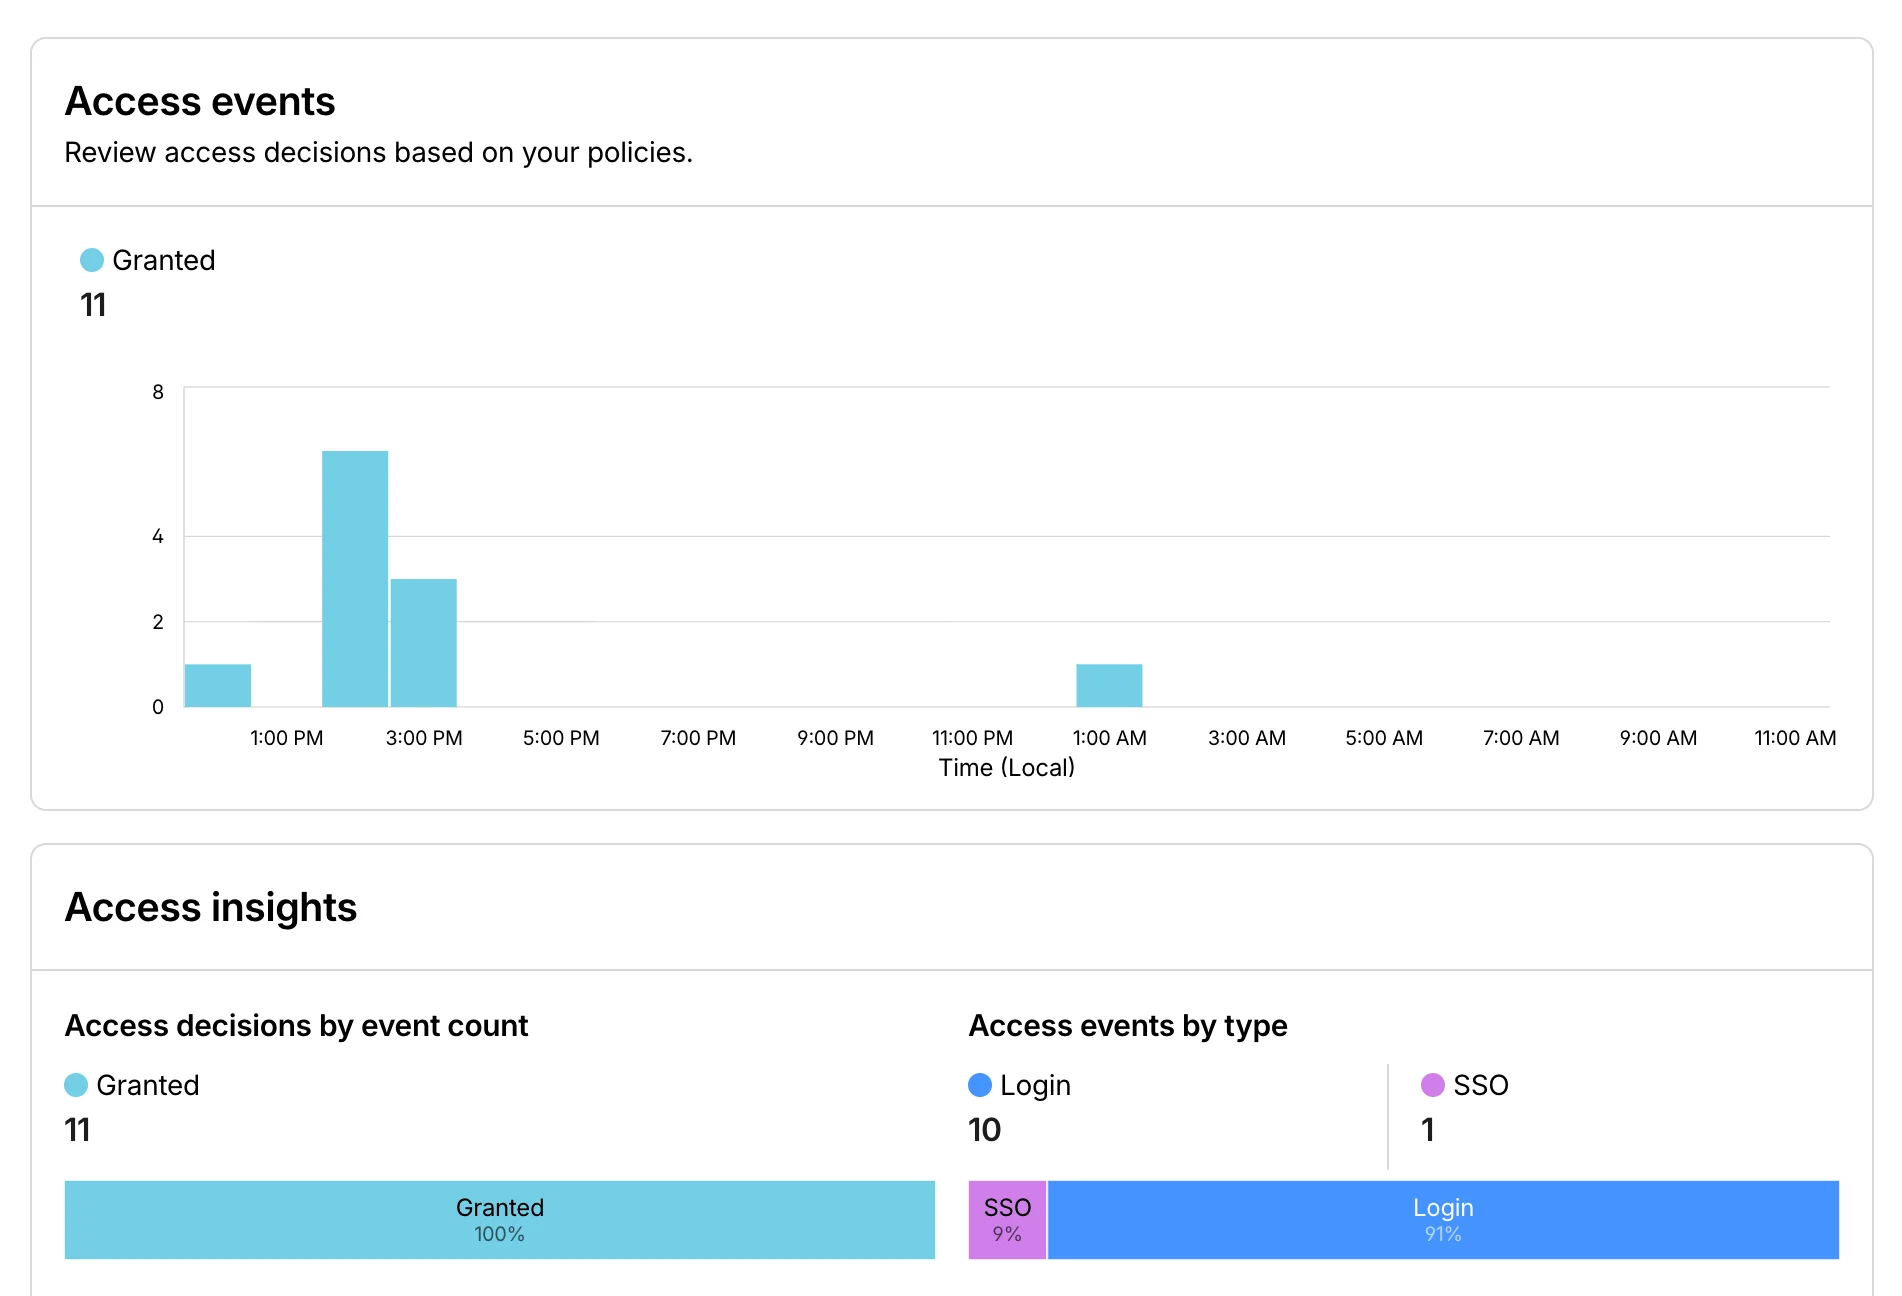This screenshot has width=1902, height=1296.
Task: Click the Granted legend dot in Access events
Action: coord(91,259)
